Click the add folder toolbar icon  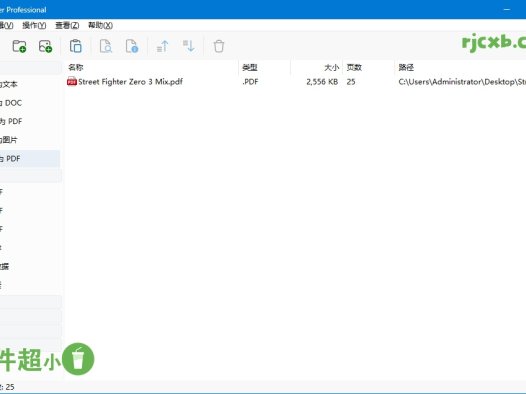click(x=19, y=46)
